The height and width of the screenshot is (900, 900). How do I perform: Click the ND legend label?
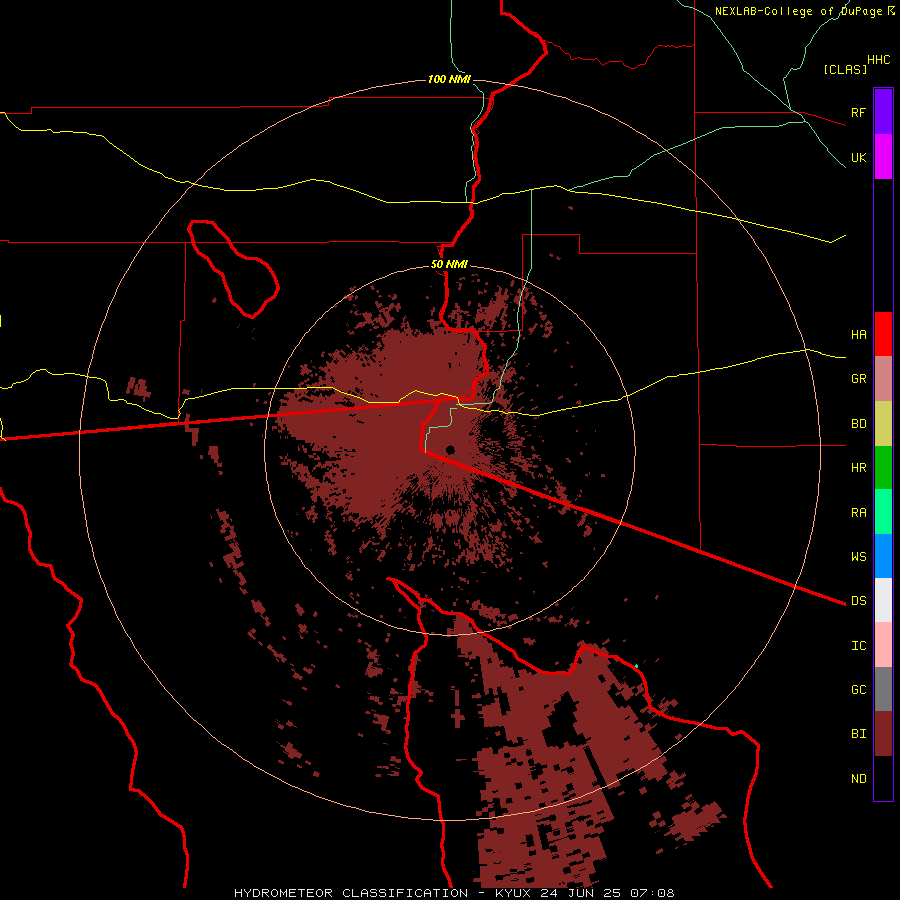[858, 779]
